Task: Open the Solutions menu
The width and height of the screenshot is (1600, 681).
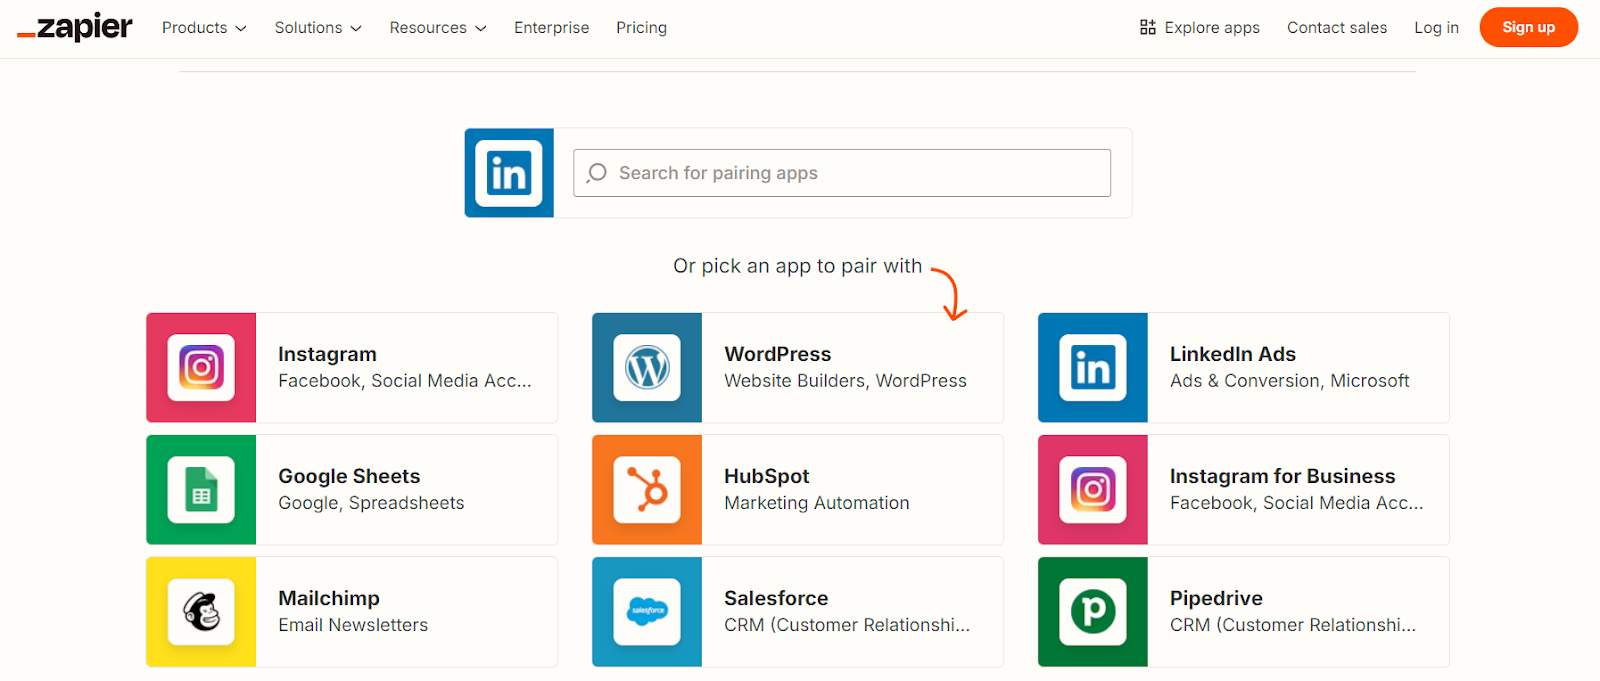Action: coord(318,28)
